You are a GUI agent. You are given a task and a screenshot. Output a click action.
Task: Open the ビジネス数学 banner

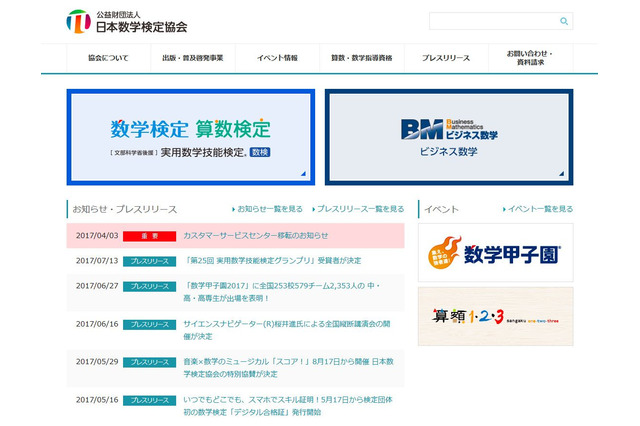click(x=449, y=137)
